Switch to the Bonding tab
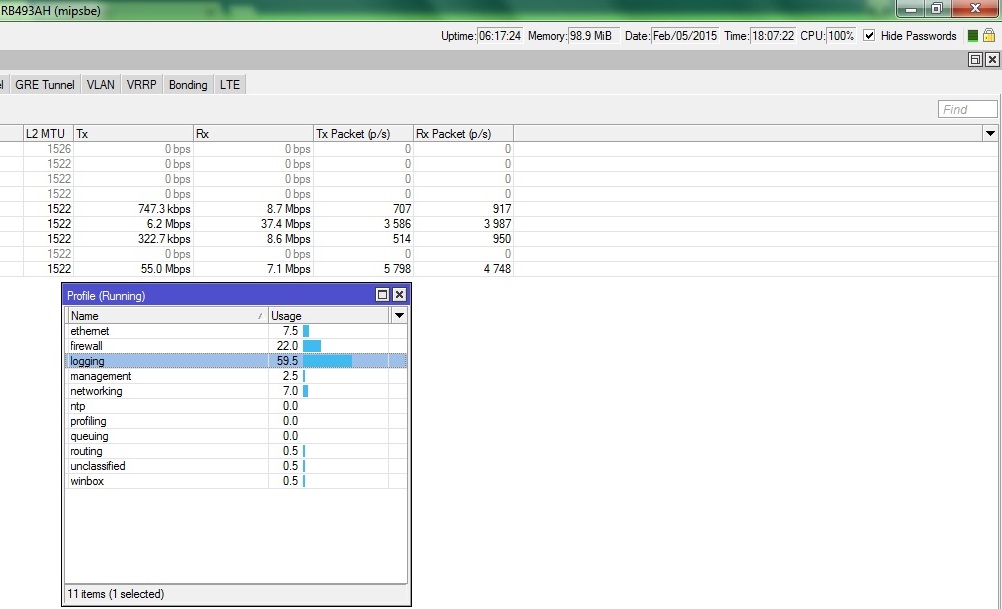This screenshot has height=609, width=1002. 188,84
